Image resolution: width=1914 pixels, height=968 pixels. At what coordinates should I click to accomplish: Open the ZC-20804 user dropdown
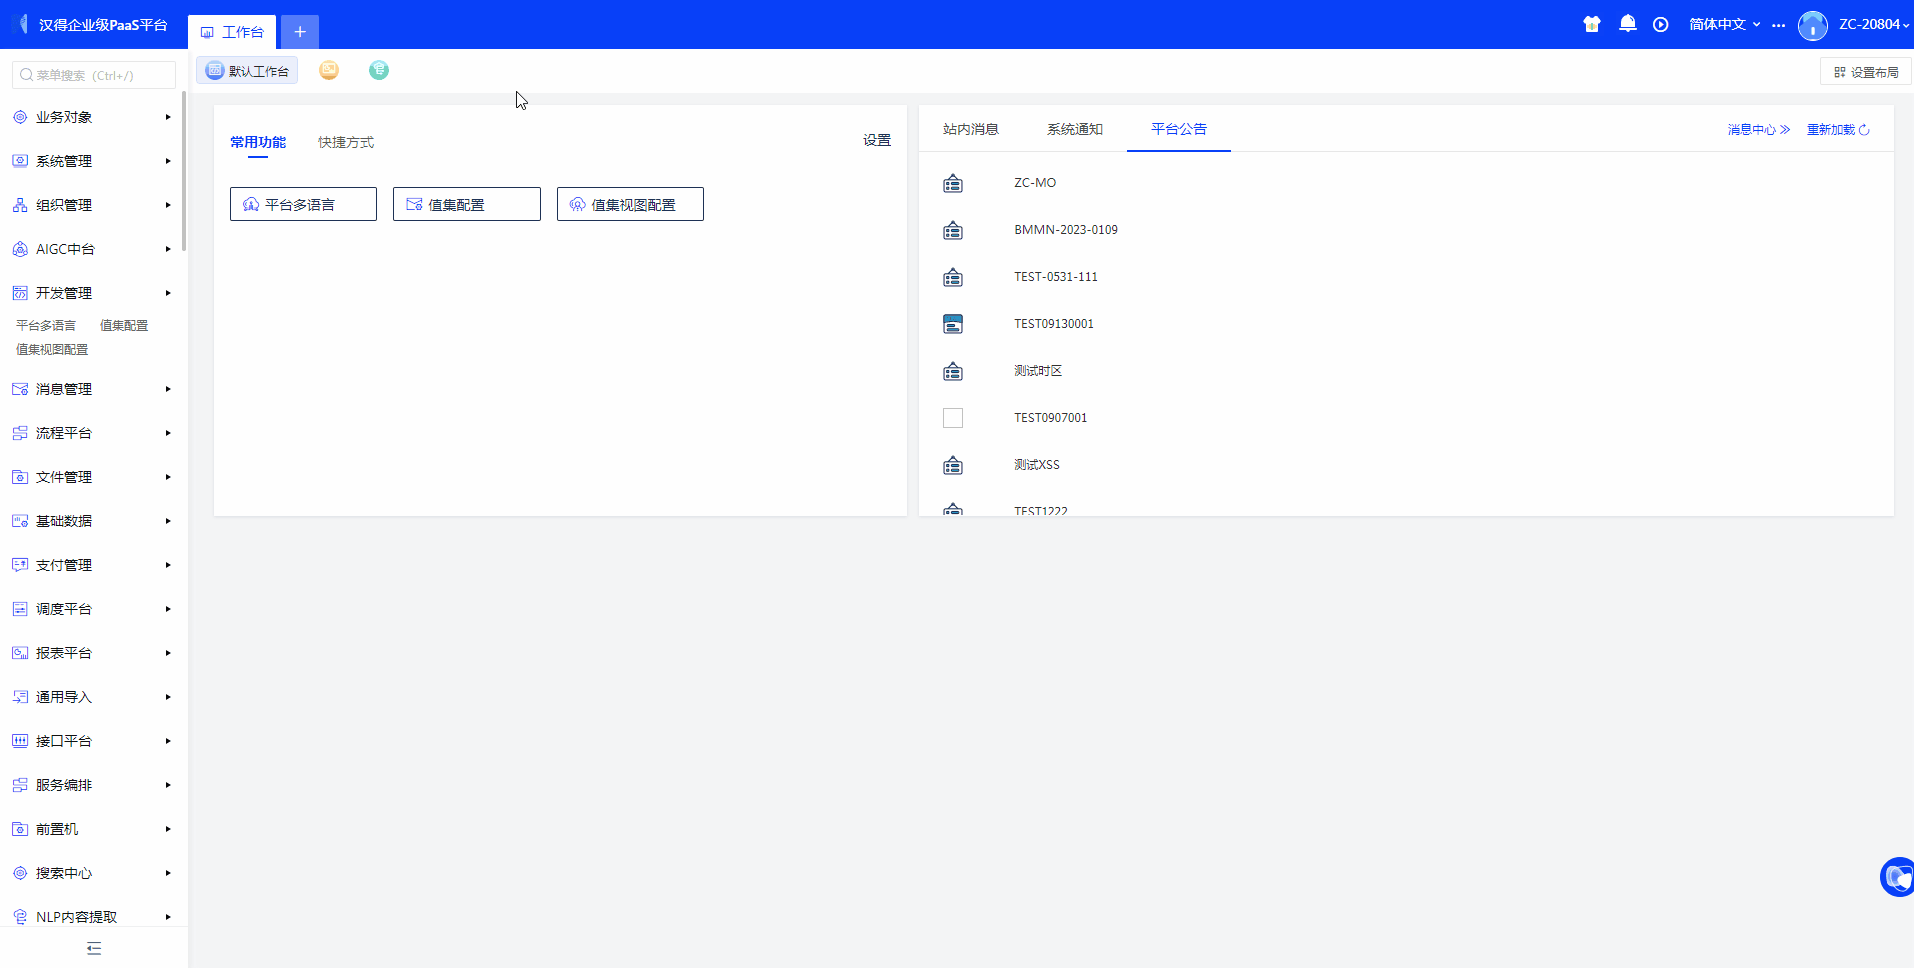[1874, 24]
